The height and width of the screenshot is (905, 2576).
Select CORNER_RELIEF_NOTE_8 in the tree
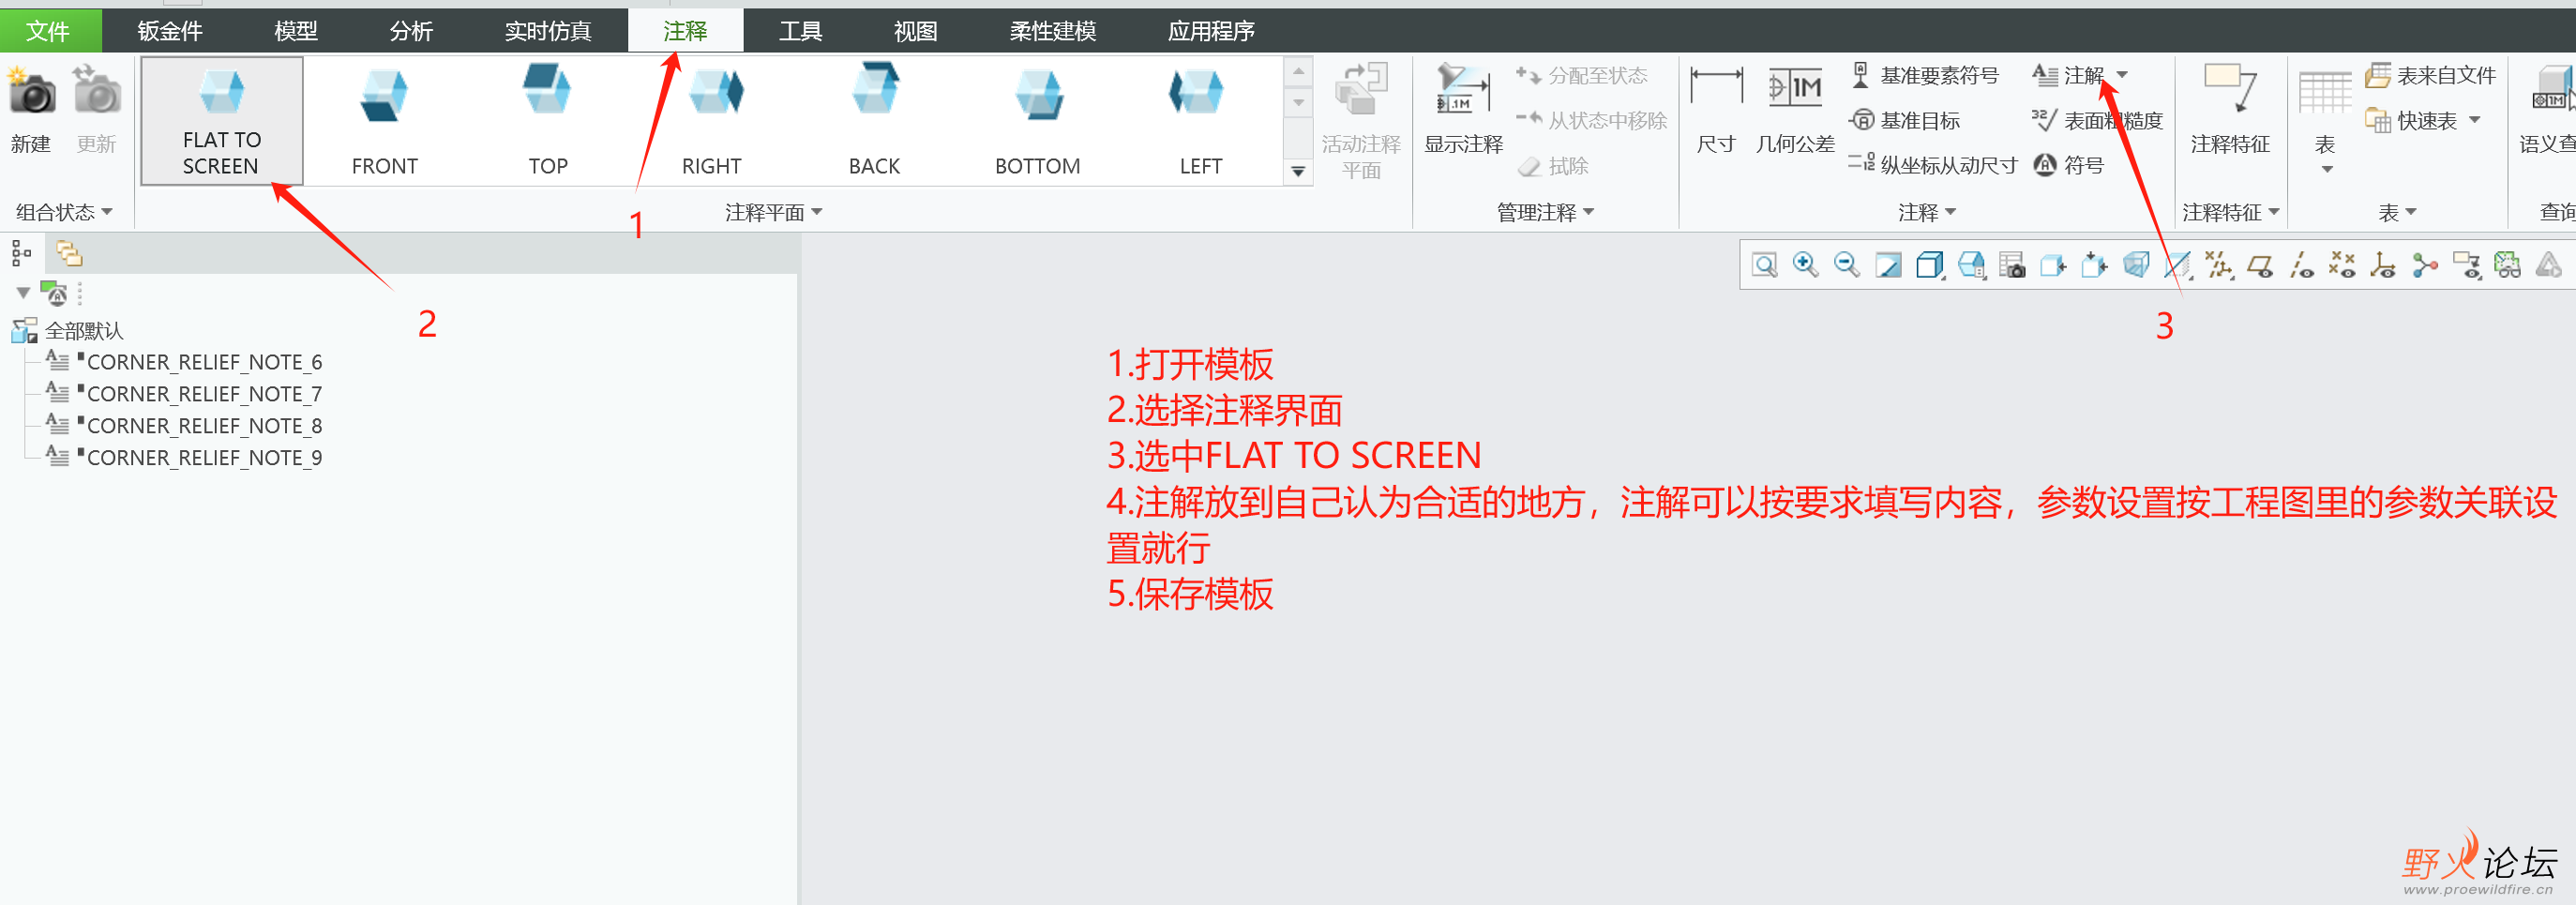point(185,426)
